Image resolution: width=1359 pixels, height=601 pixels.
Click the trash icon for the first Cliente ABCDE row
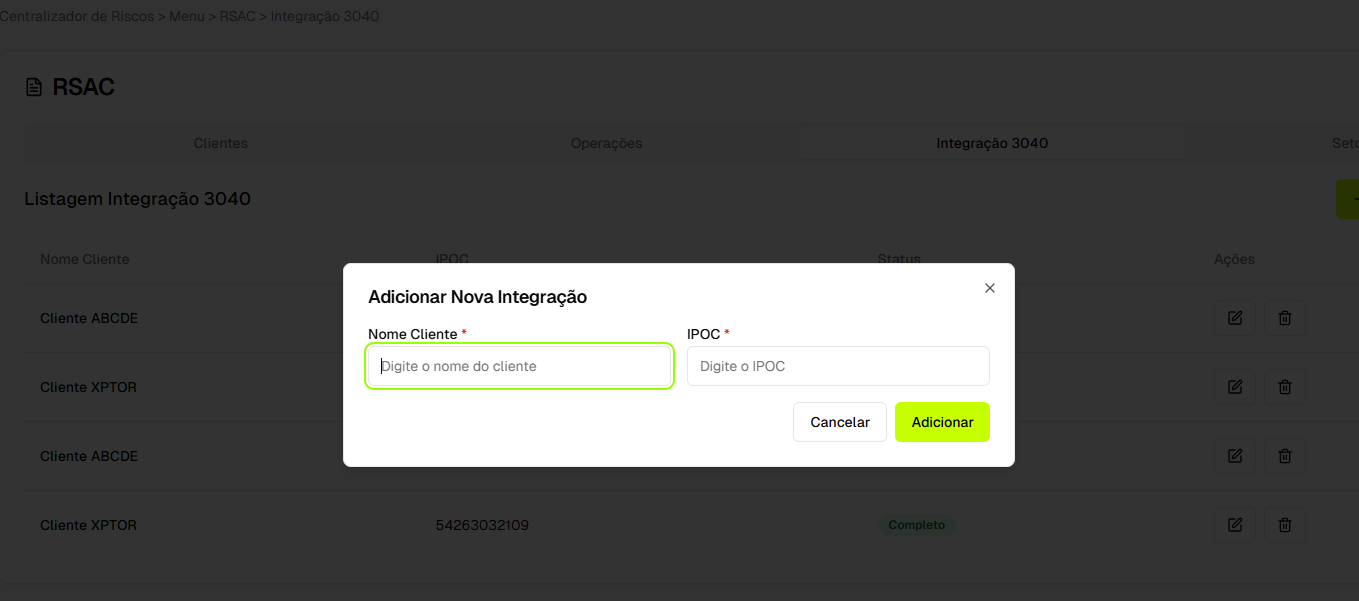coord(1285,318)
